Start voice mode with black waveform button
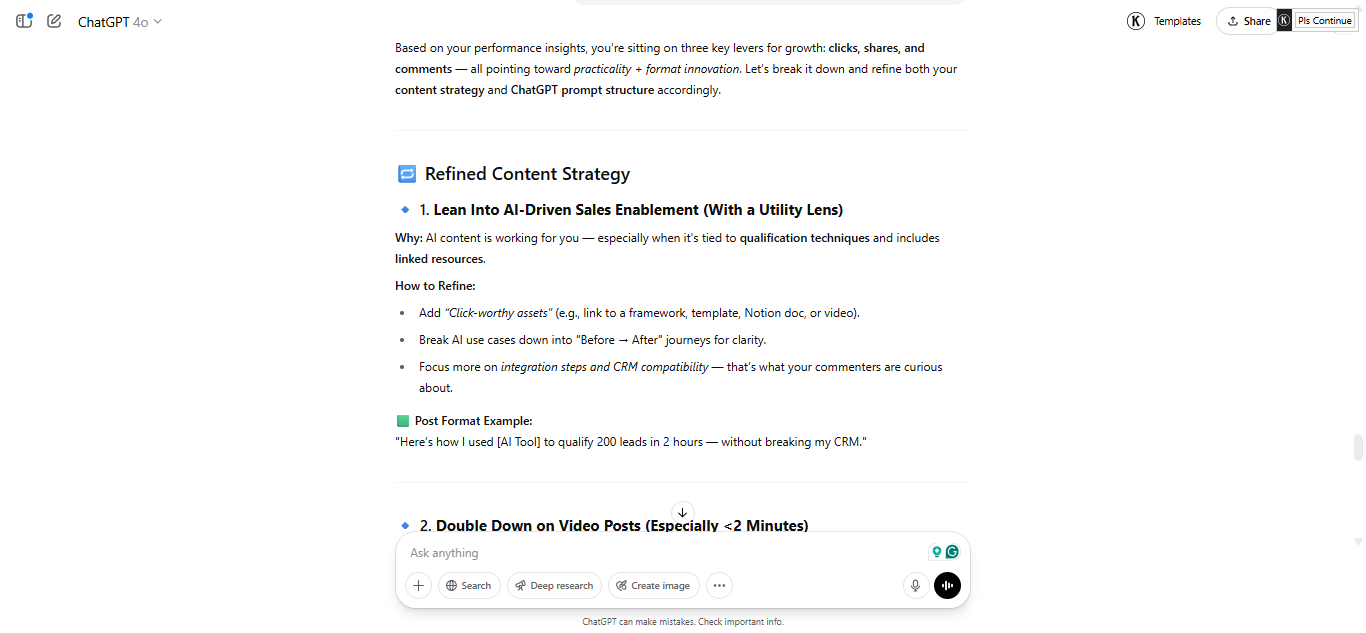Screen dimensions: 1366x633 pyautogui.click(x=947, y=586)
